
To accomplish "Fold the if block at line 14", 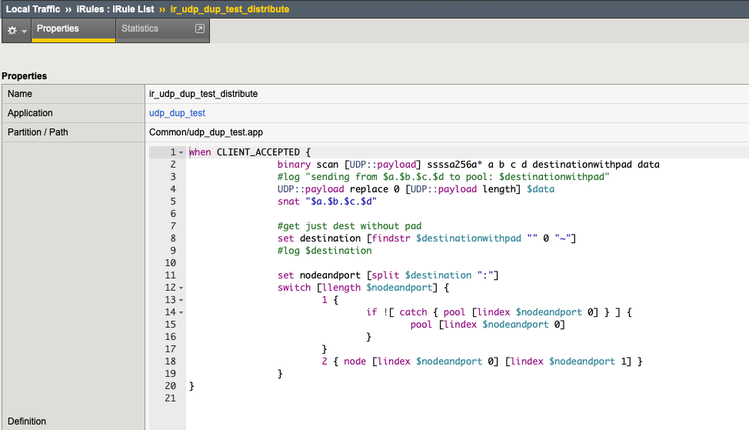I will coord(181,312).
